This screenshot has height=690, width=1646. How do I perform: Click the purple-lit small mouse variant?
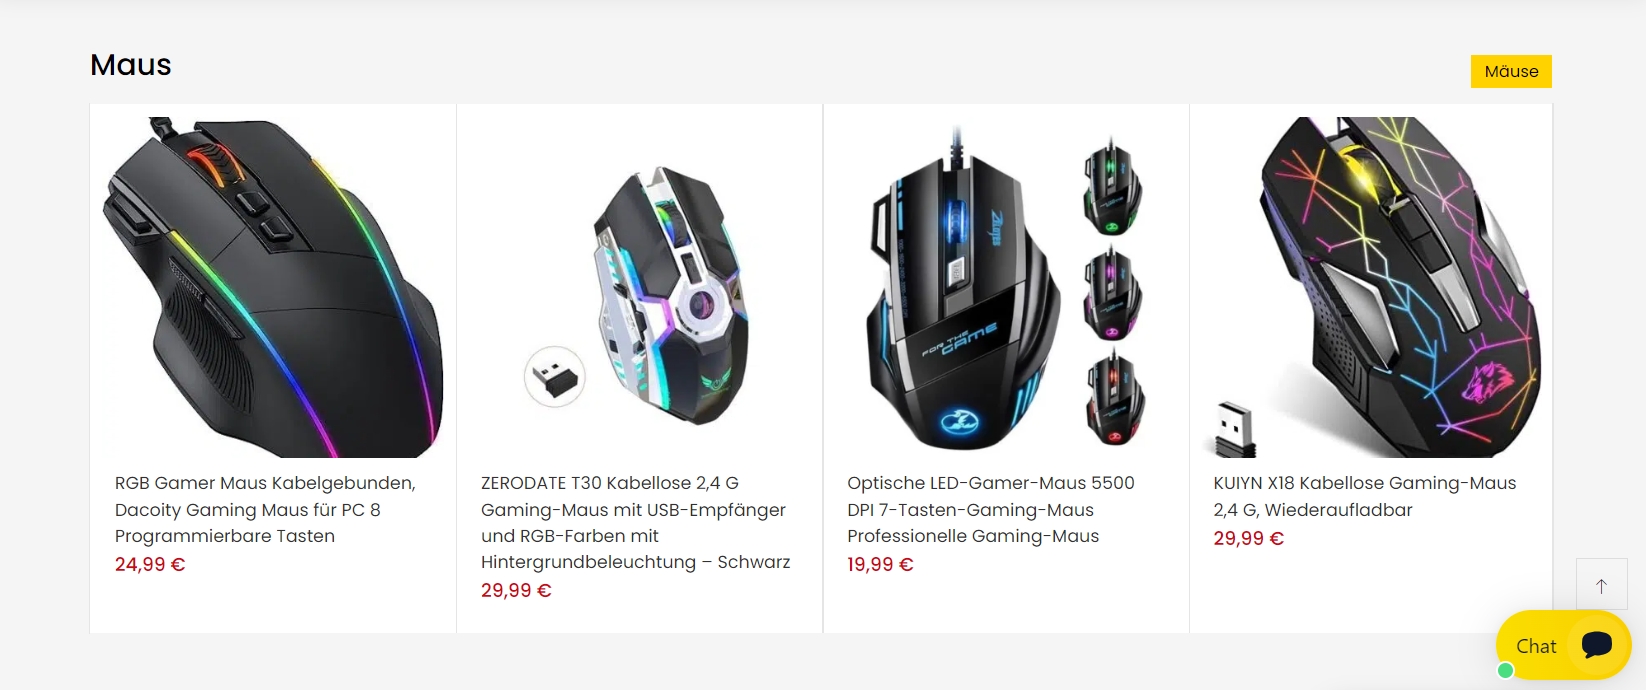(1112, 292)
